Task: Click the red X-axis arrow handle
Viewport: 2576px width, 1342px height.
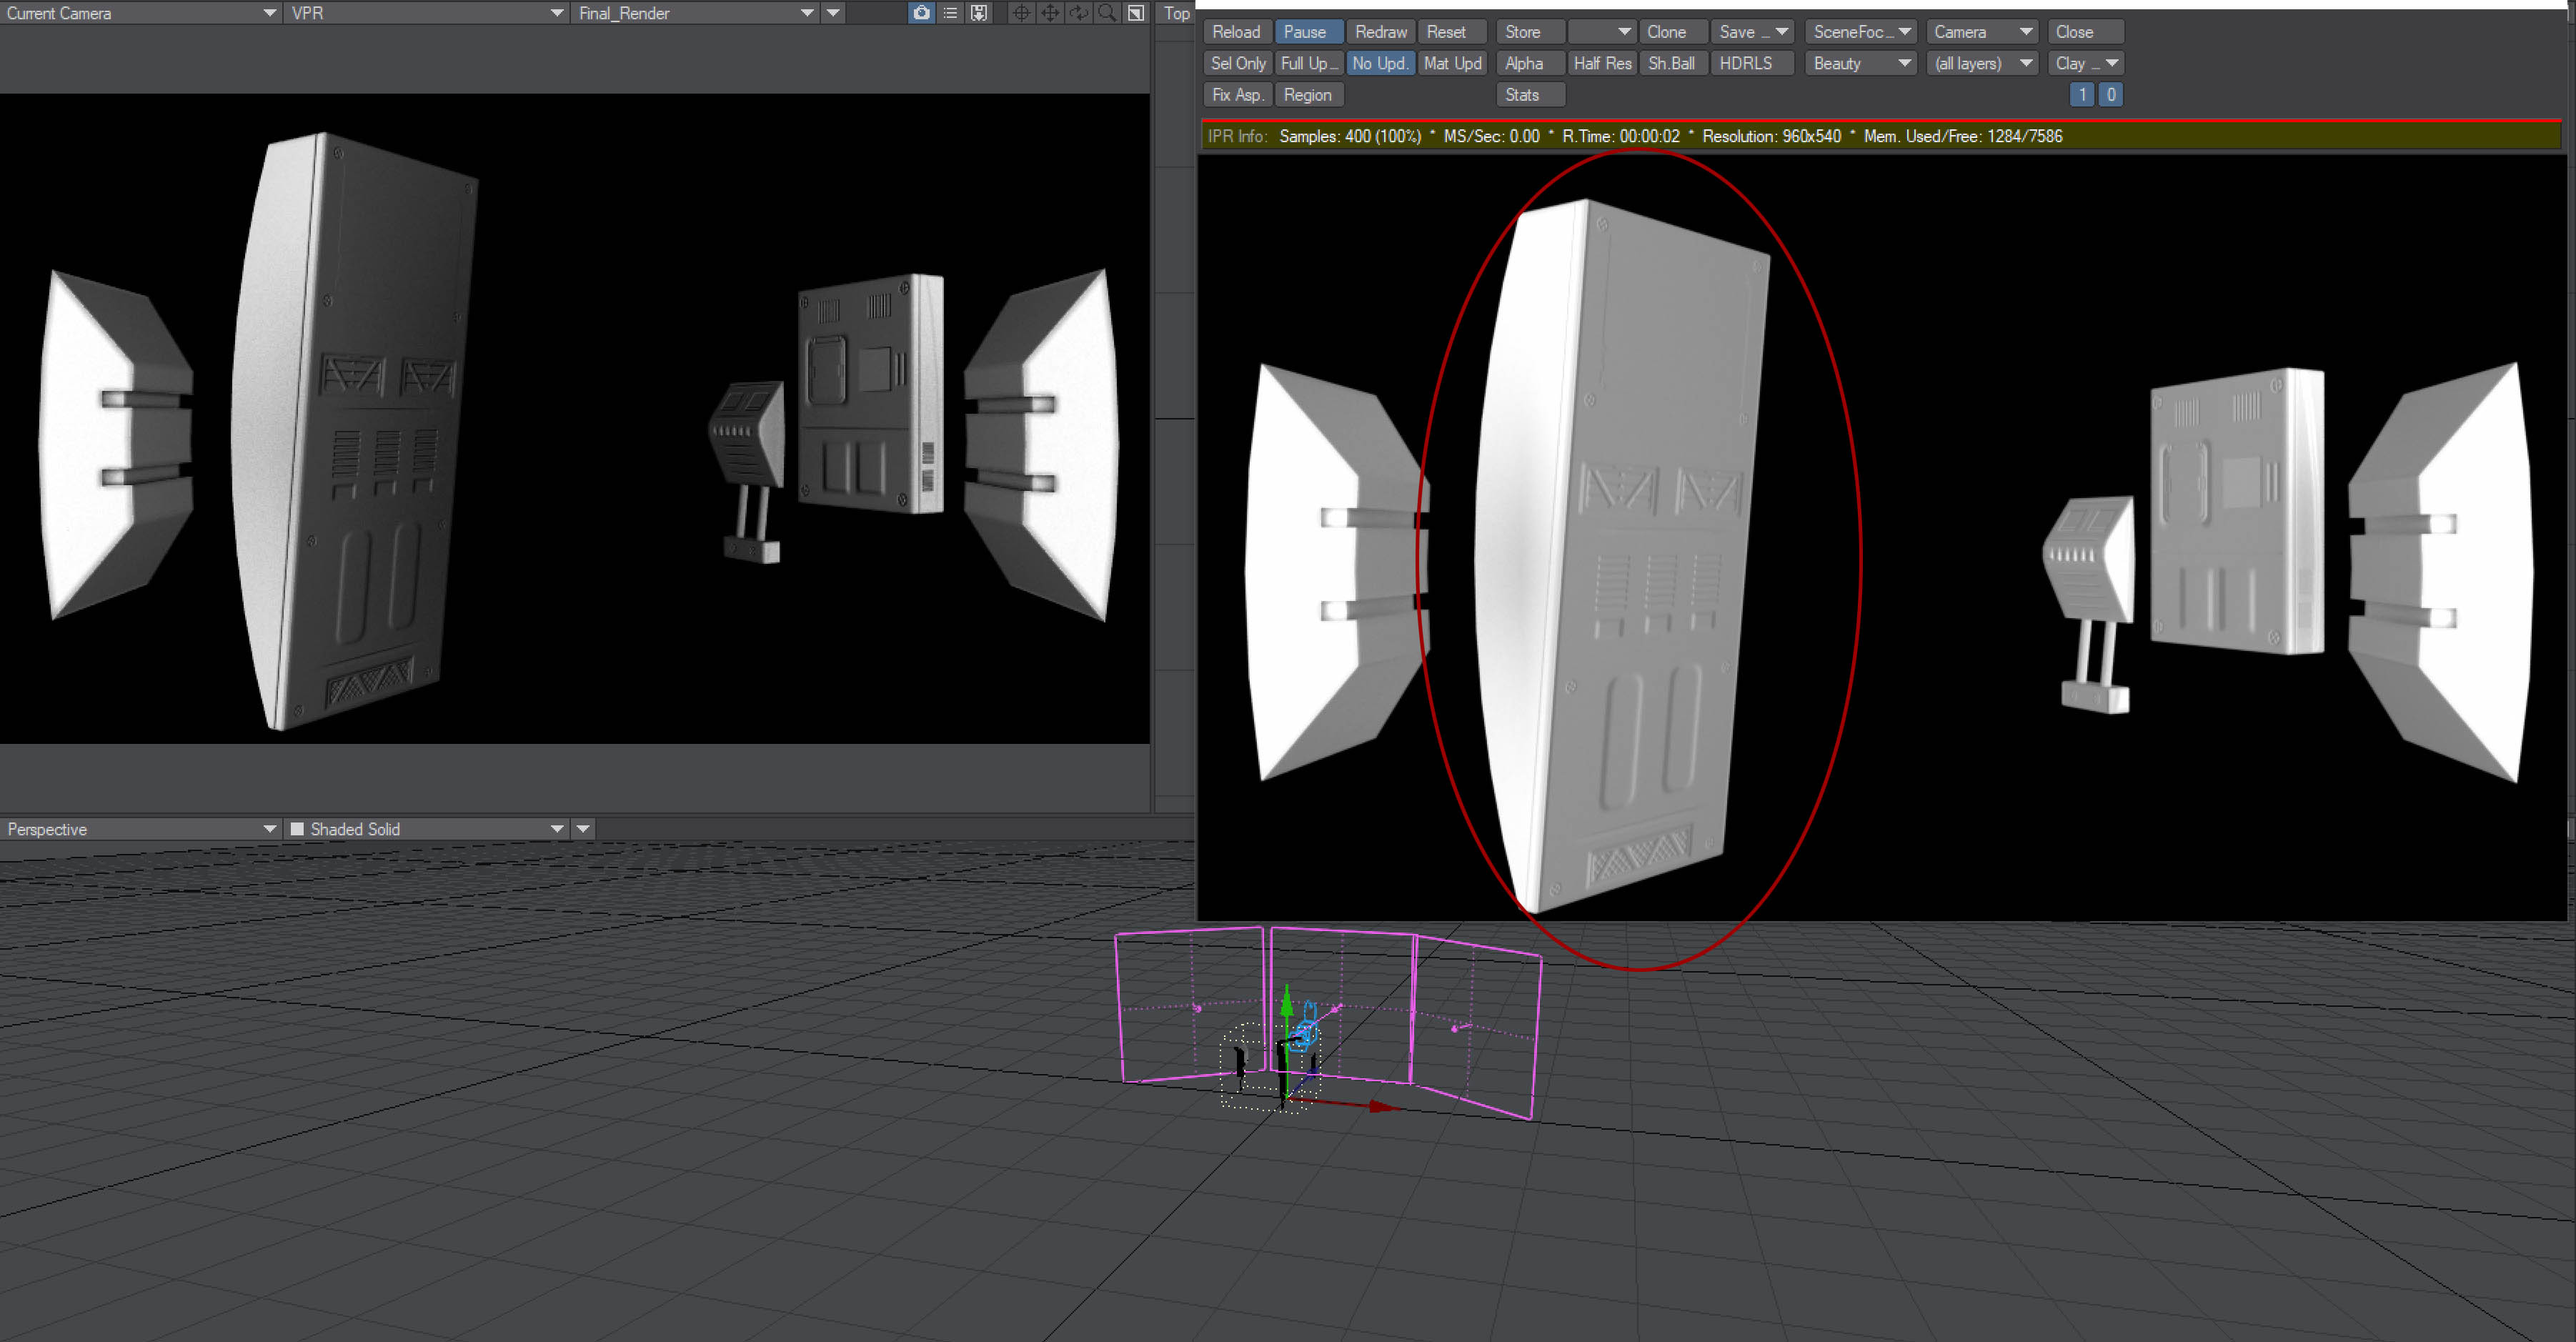Action: pos(1382,1106)
